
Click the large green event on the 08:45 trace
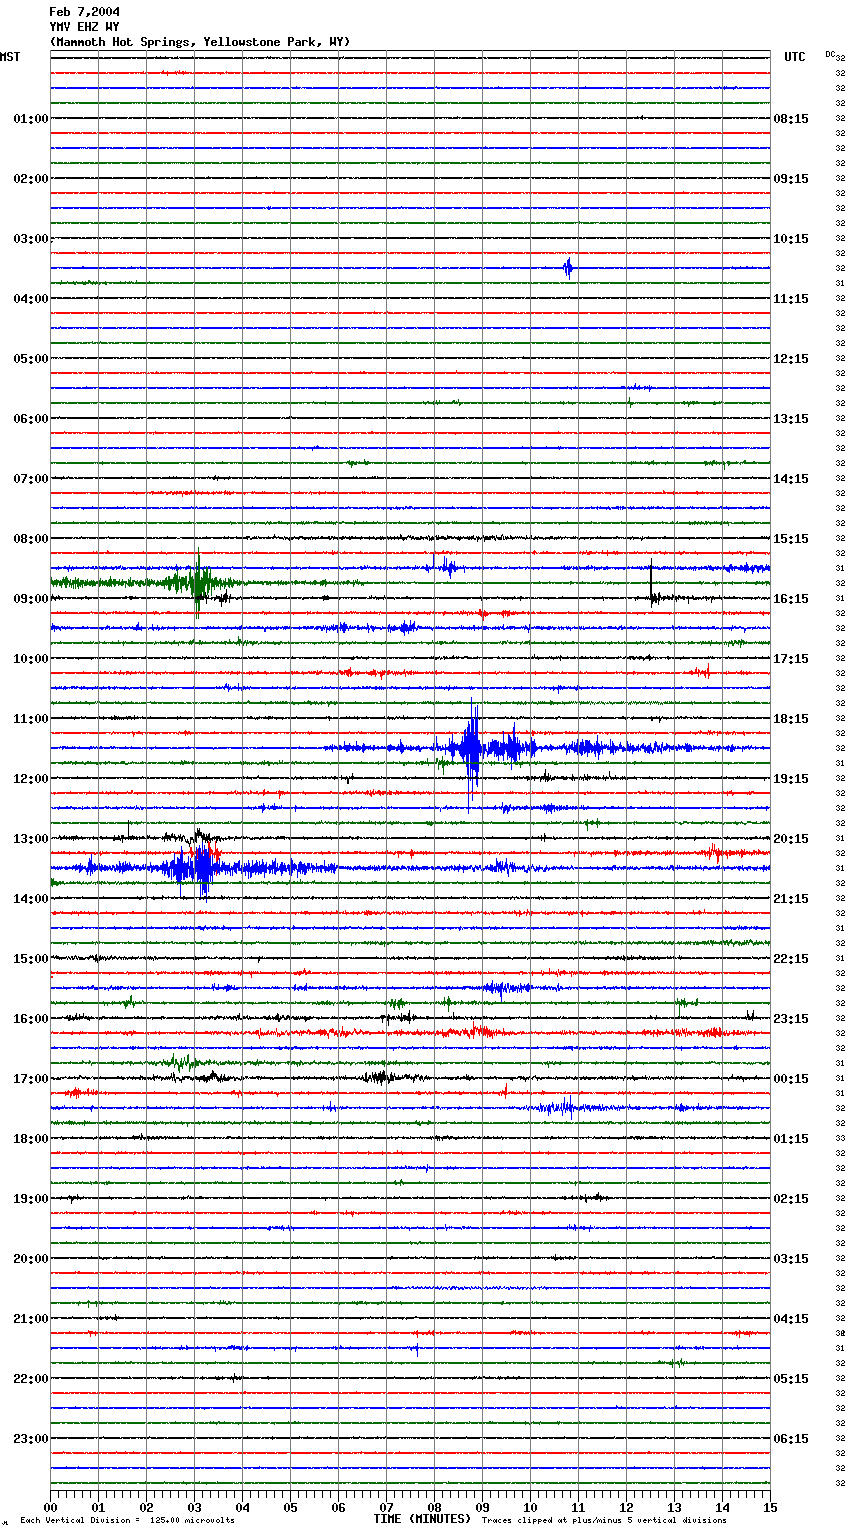197,582
